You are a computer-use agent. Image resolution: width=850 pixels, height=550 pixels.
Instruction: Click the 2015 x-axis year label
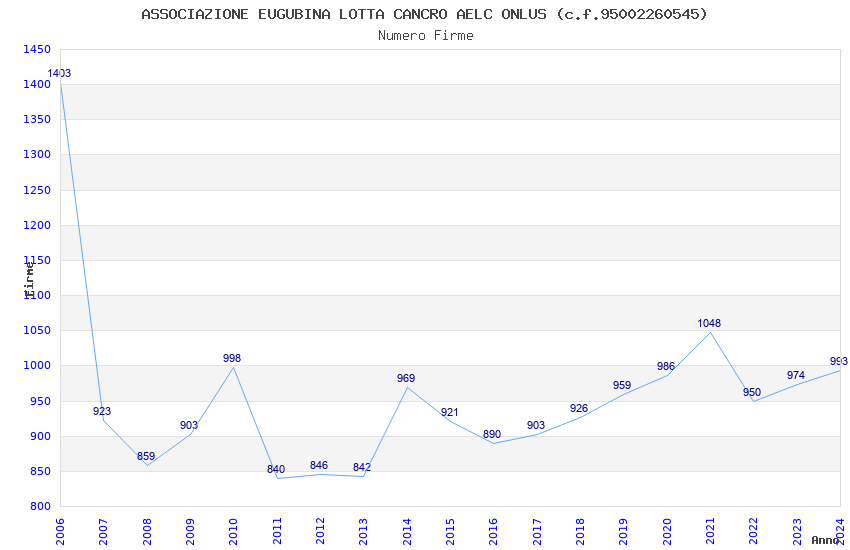450,532
